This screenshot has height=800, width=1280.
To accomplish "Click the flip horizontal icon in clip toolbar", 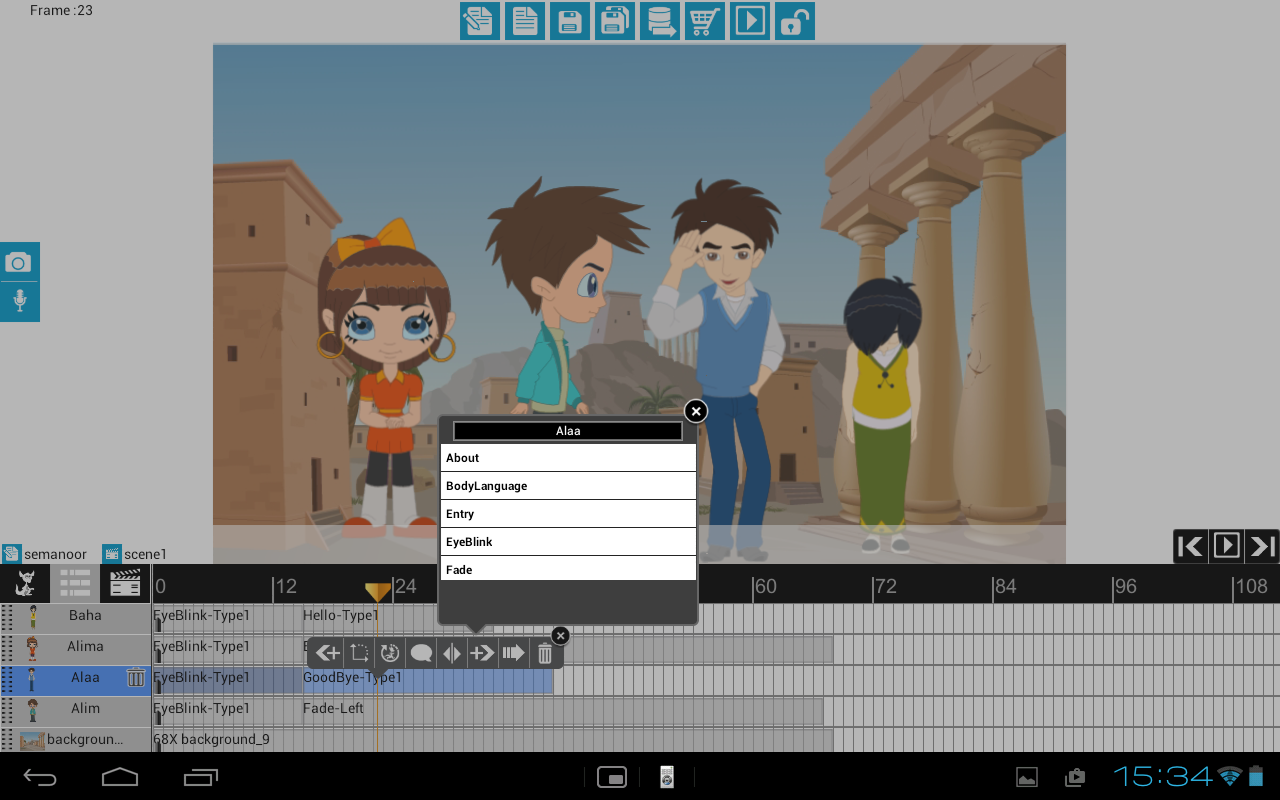I will [x=452, y=653].
